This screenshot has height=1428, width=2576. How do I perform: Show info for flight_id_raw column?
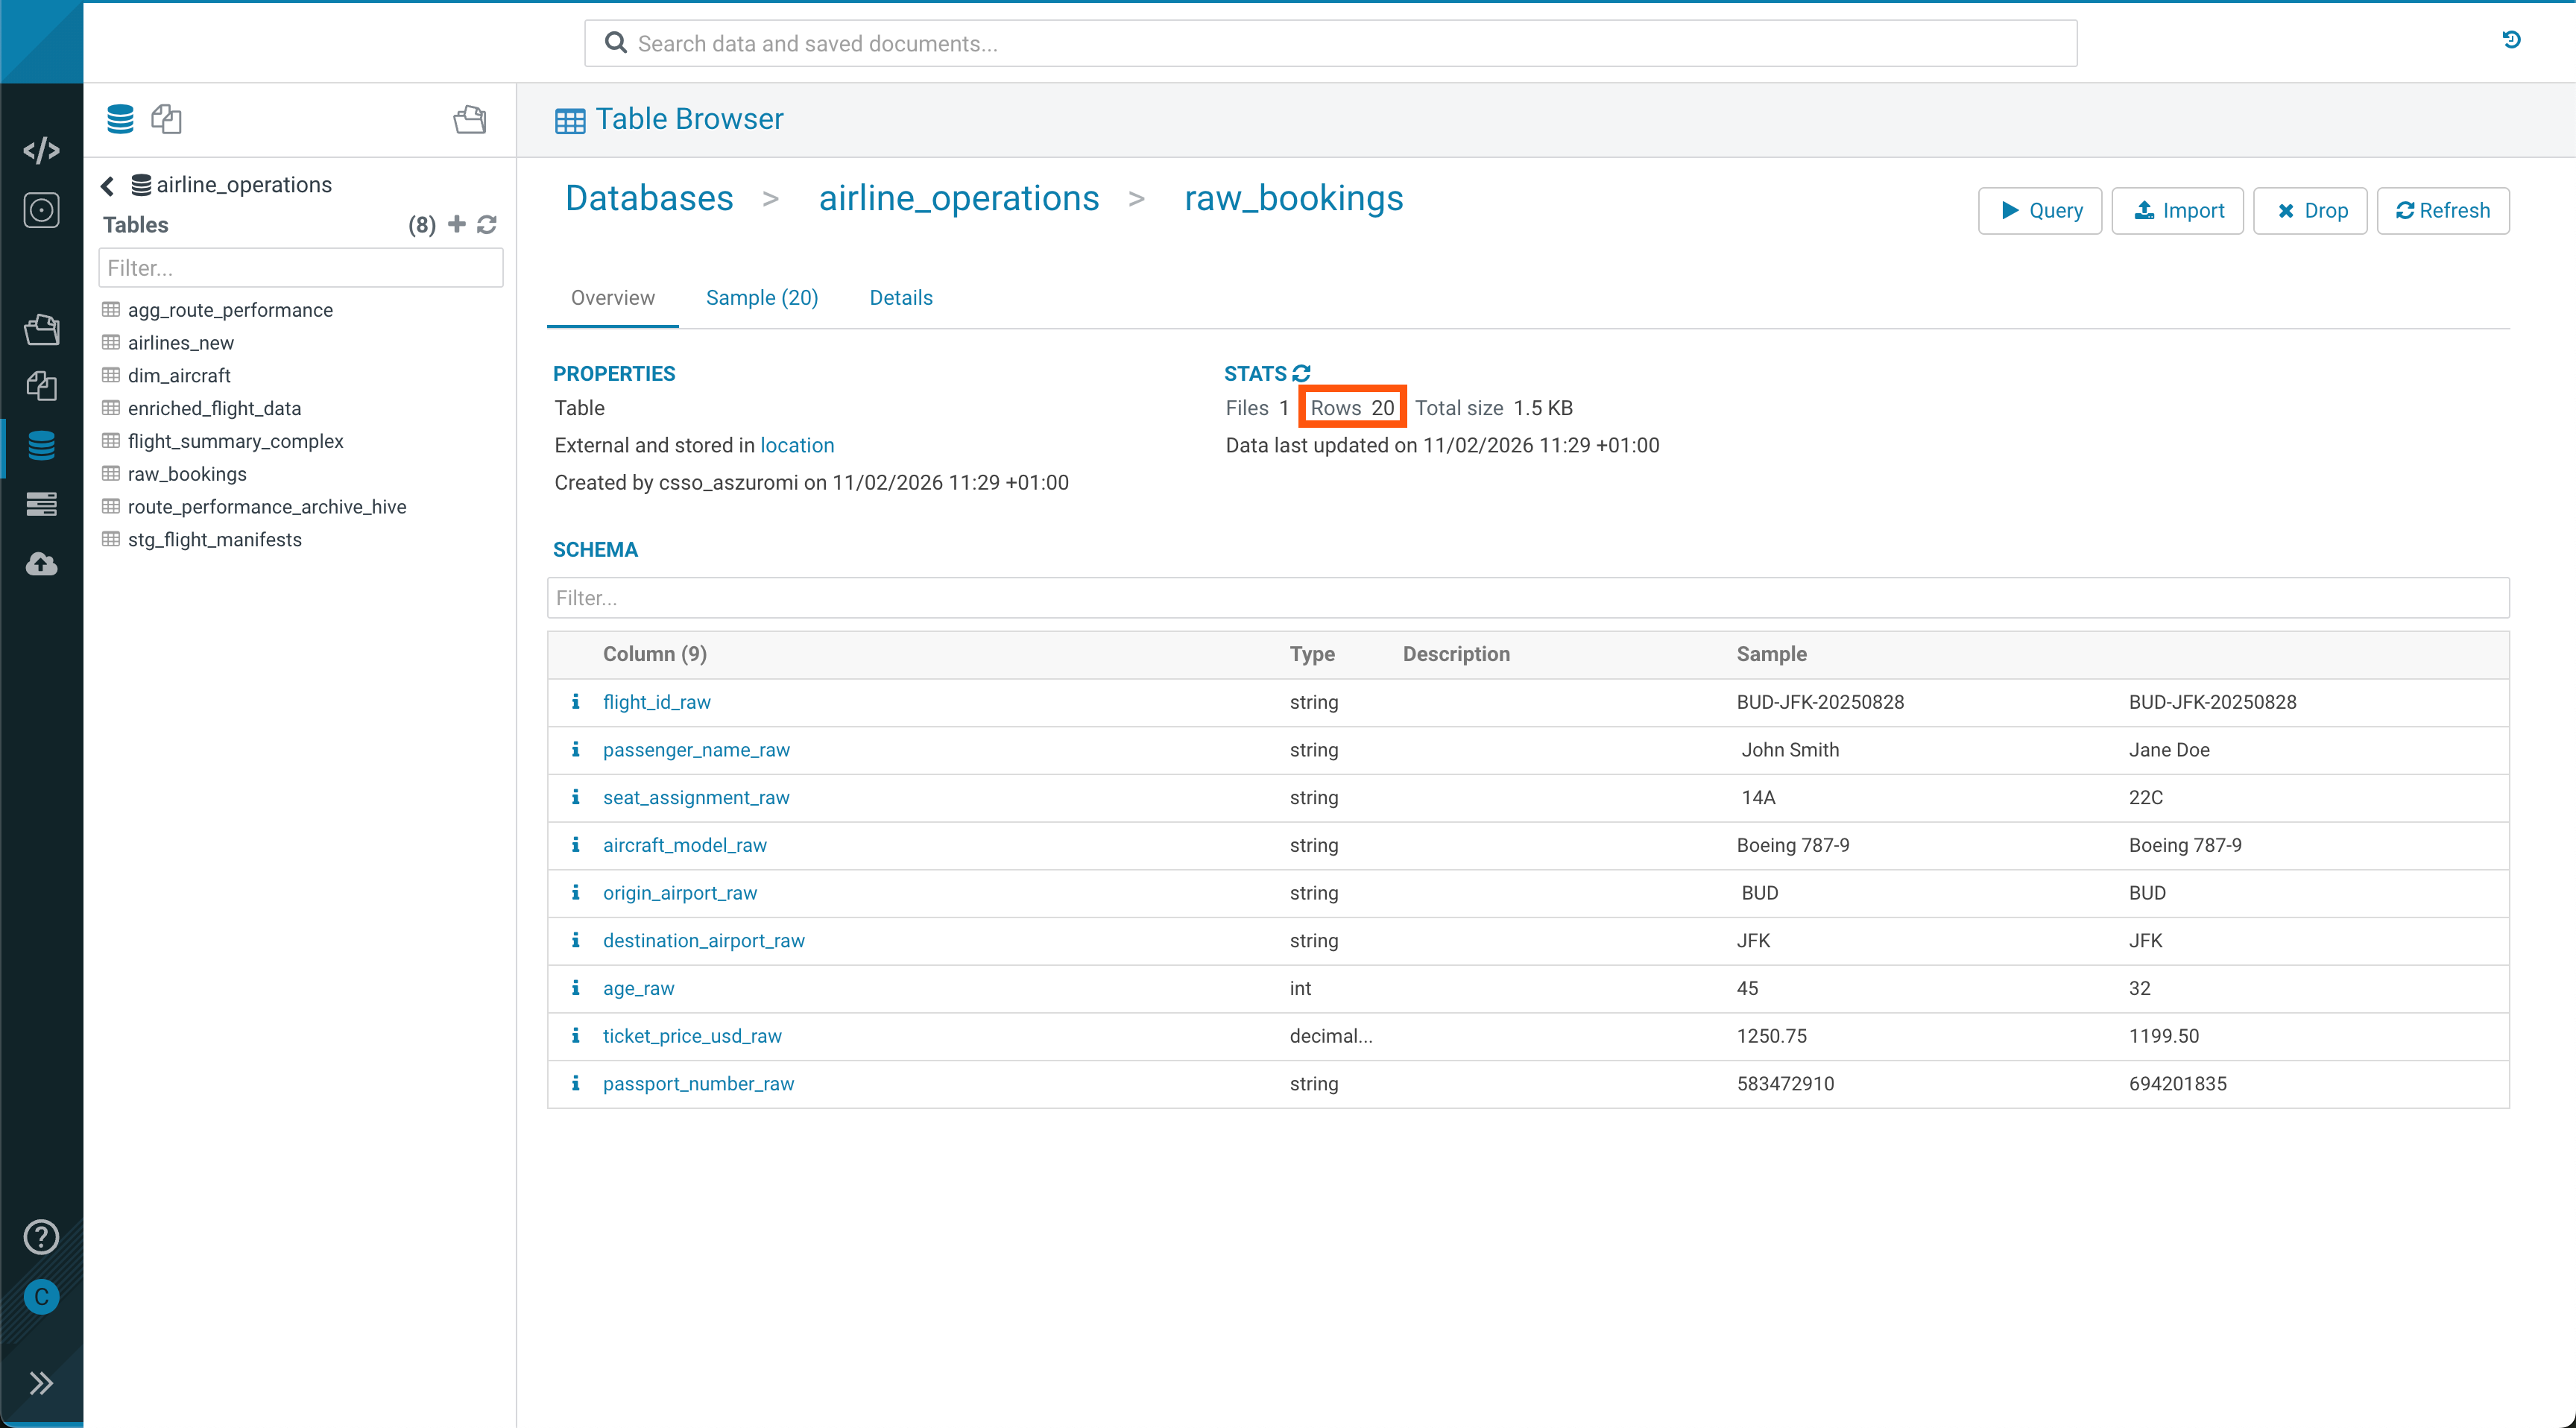(x=575, y=702)
